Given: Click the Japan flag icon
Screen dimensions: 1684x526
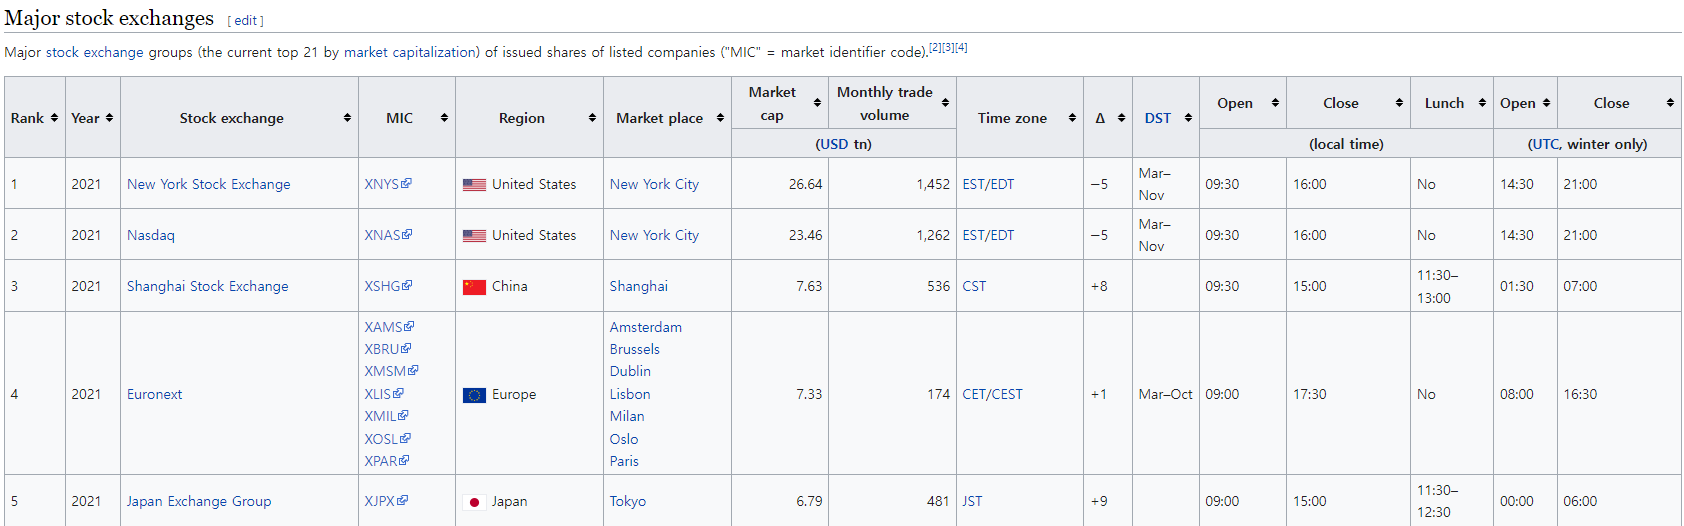Looking at the screenshot, I should click(474, 502).
